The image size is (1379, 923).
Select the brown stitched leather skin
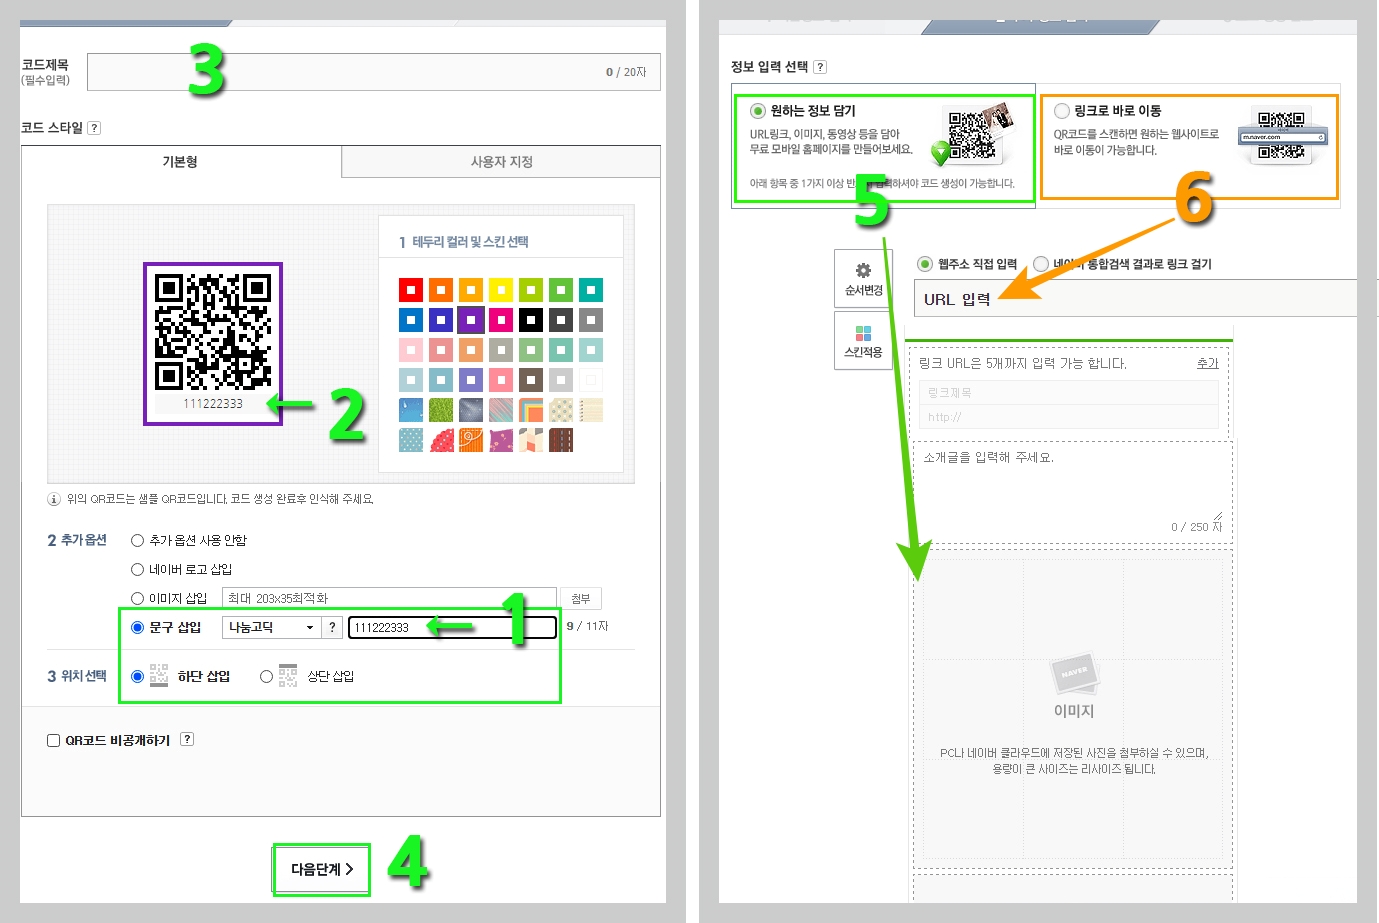(561, 440)
